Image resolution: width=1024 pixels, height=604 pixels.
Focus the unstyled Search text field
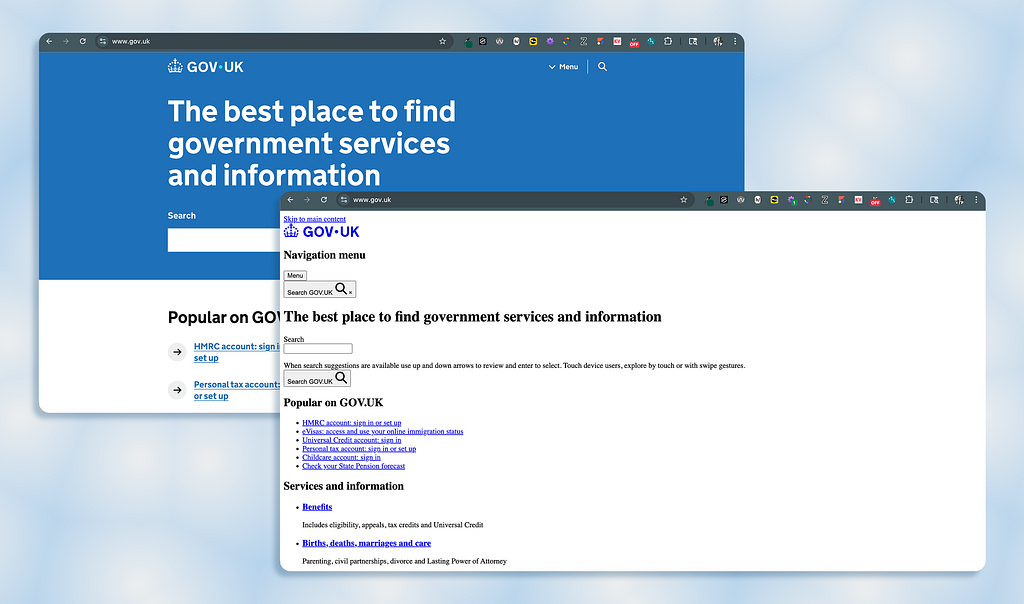(x=318, y=349)
